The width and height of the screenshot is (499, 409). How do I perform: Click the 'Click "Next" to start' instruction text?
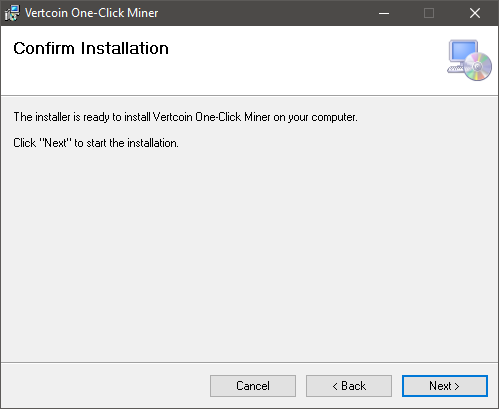96,143
